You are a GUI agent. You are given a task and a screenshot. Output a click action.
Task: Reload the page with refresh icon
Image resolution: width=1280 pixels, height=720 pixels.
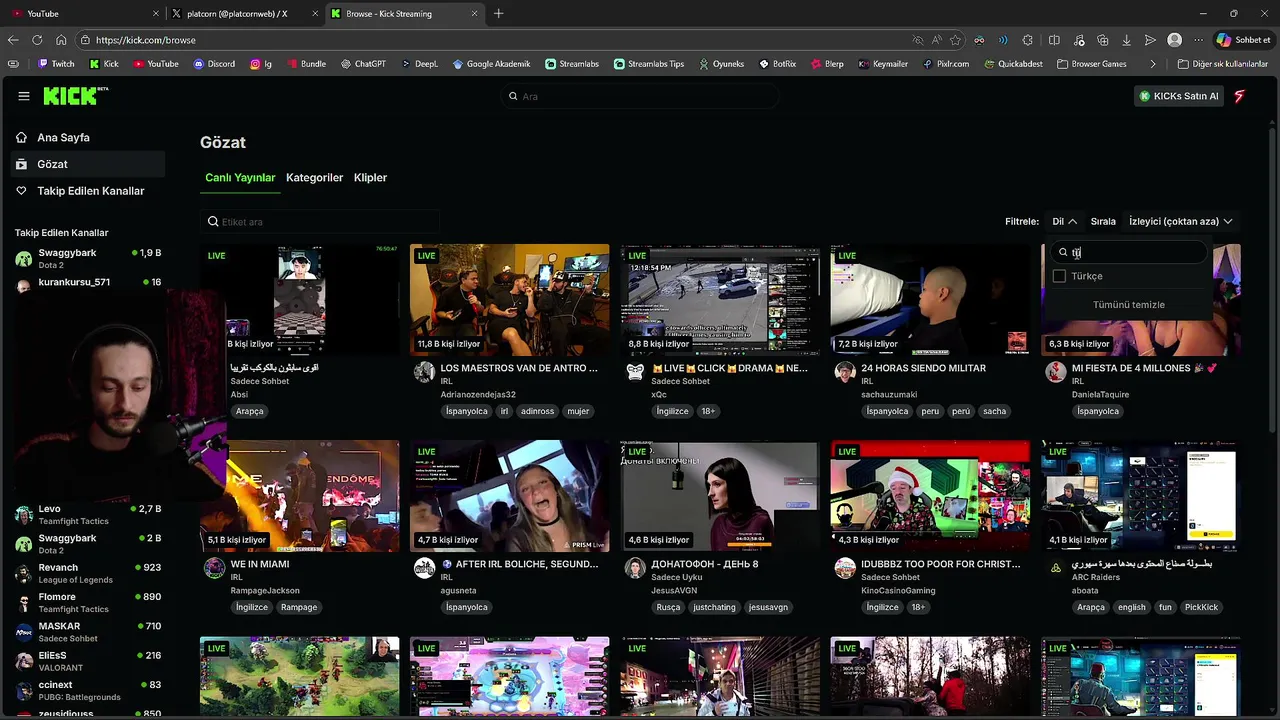coord(37,40)
